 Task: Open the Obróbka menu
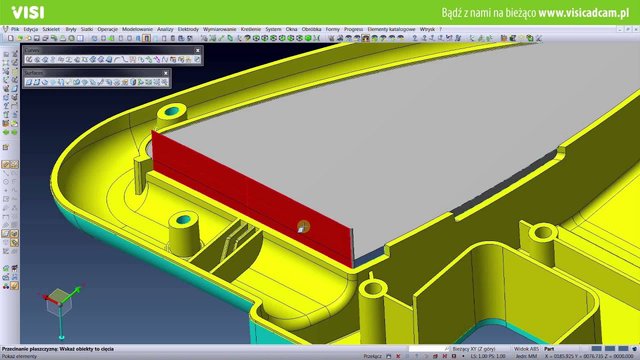point(311,29)
